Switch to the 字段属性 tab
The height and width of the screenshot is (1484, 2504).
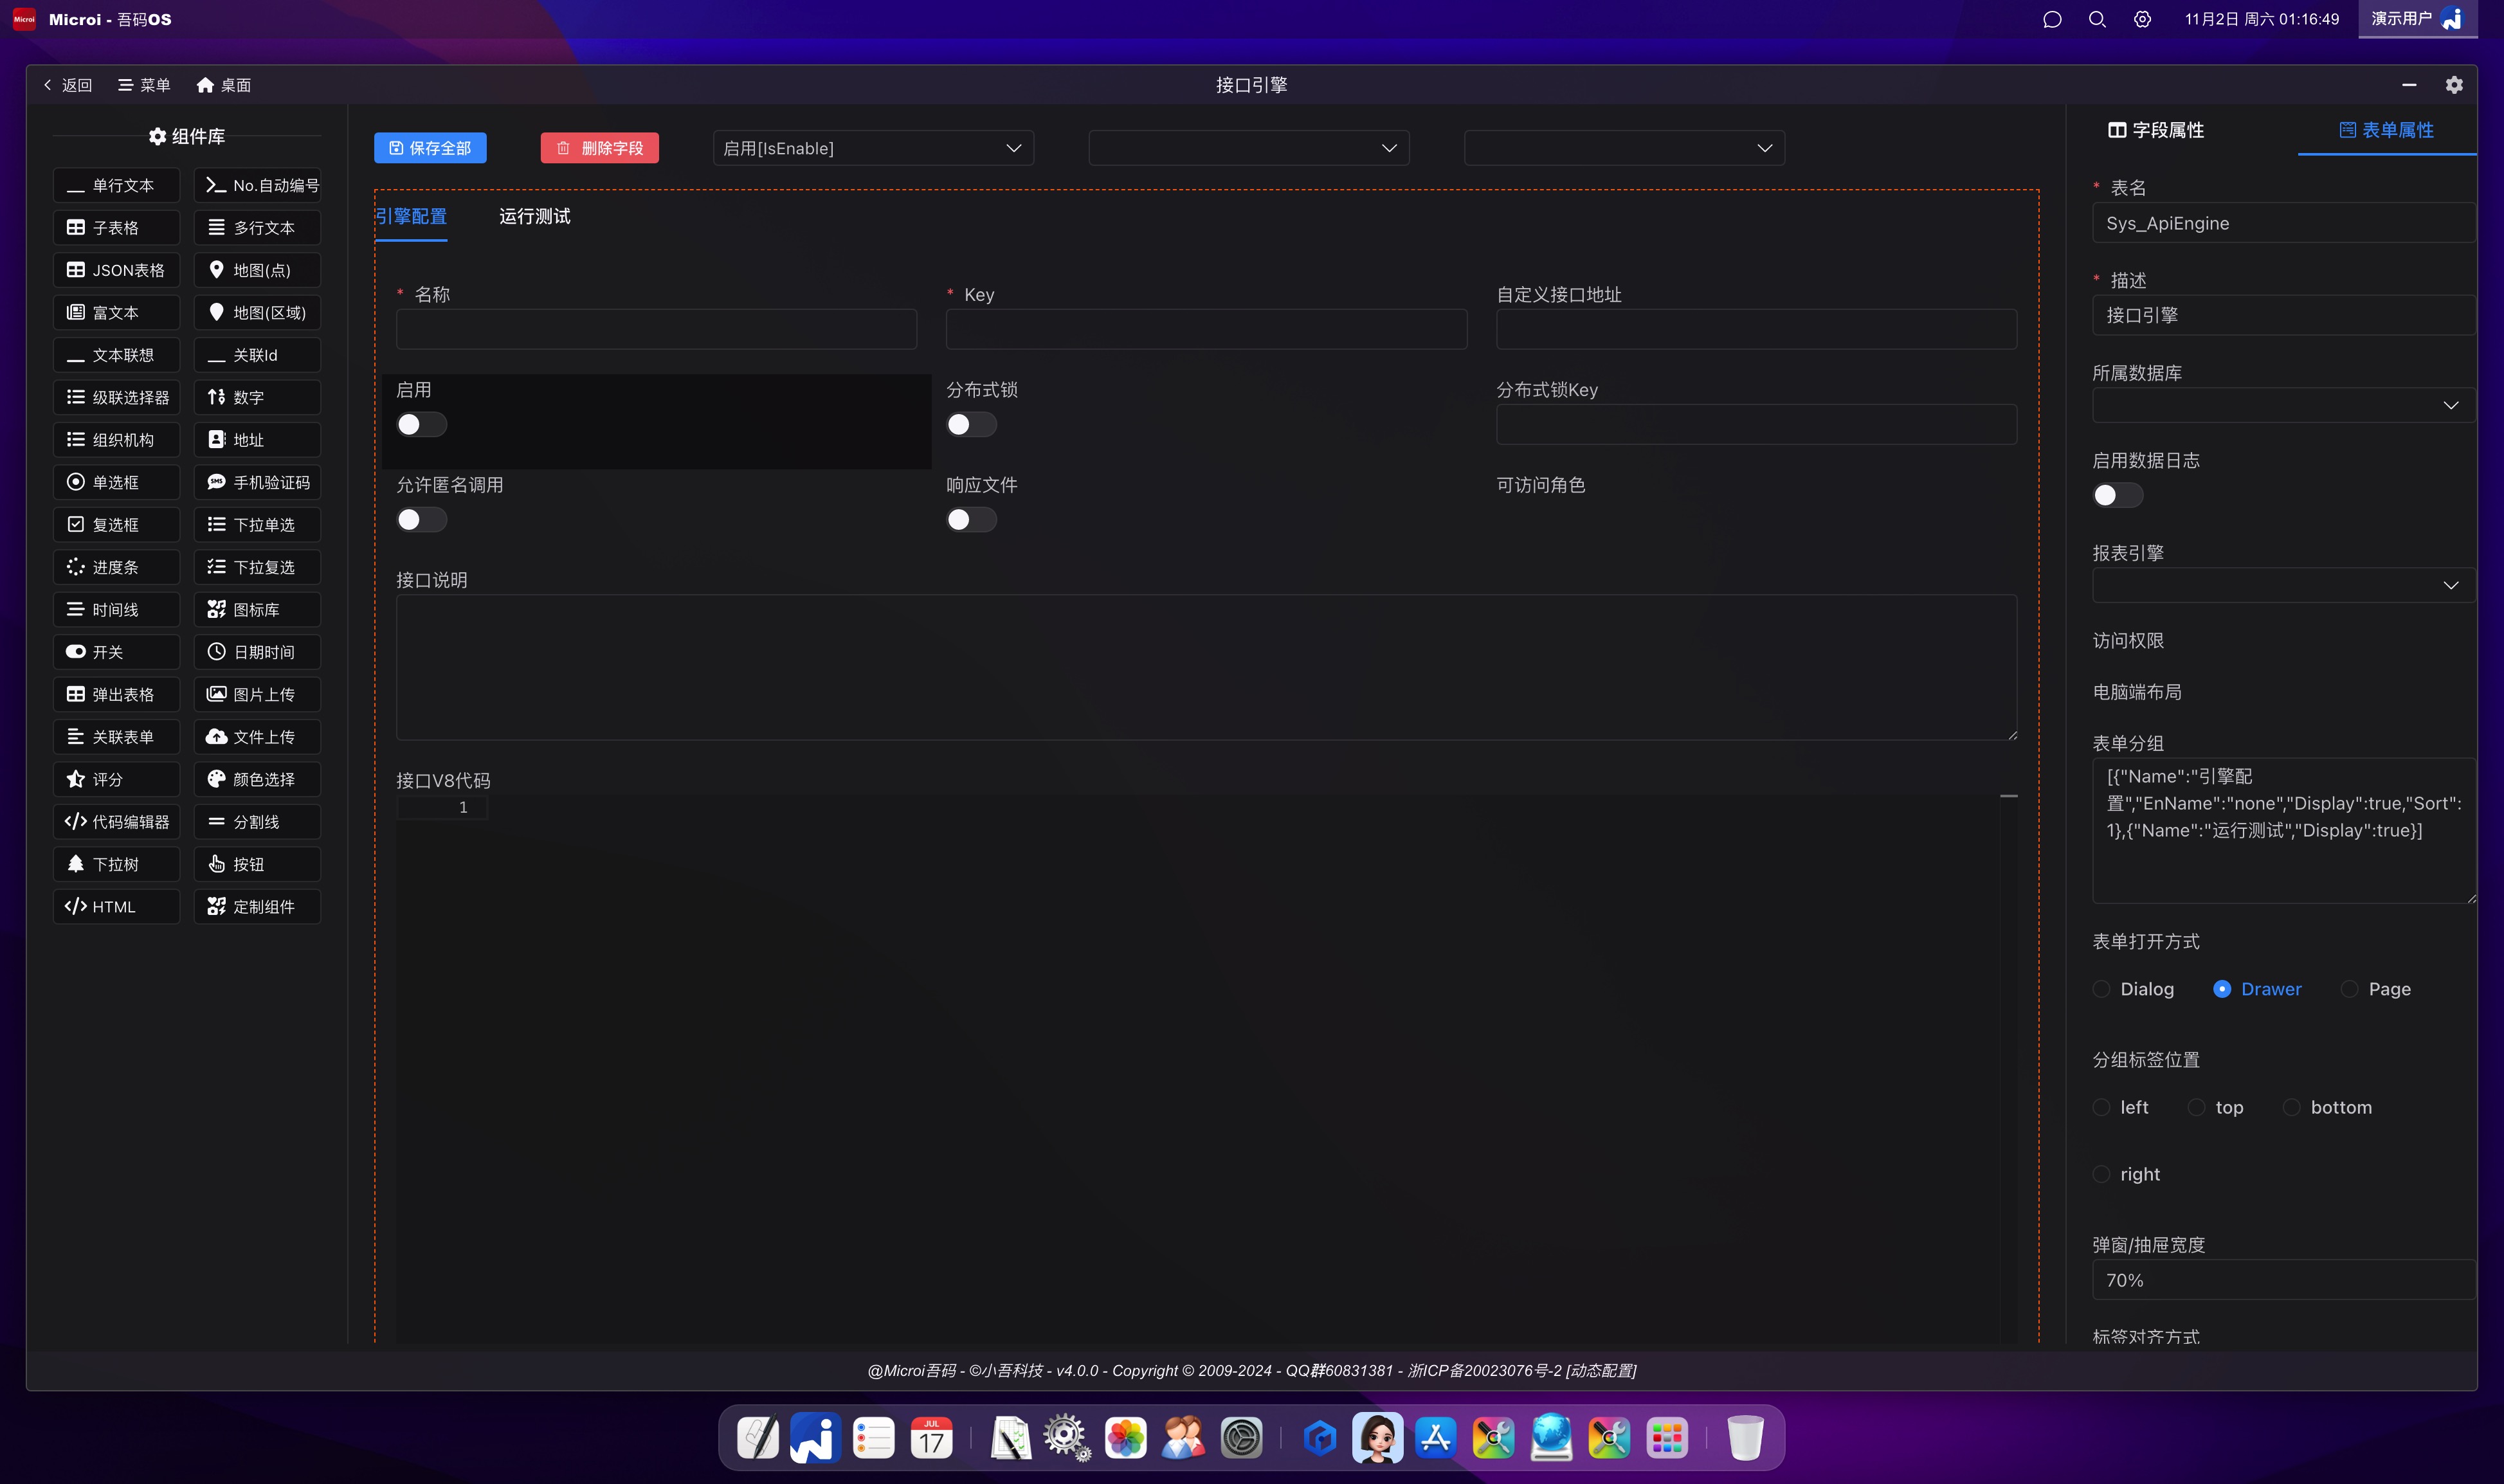(2156, 130)
